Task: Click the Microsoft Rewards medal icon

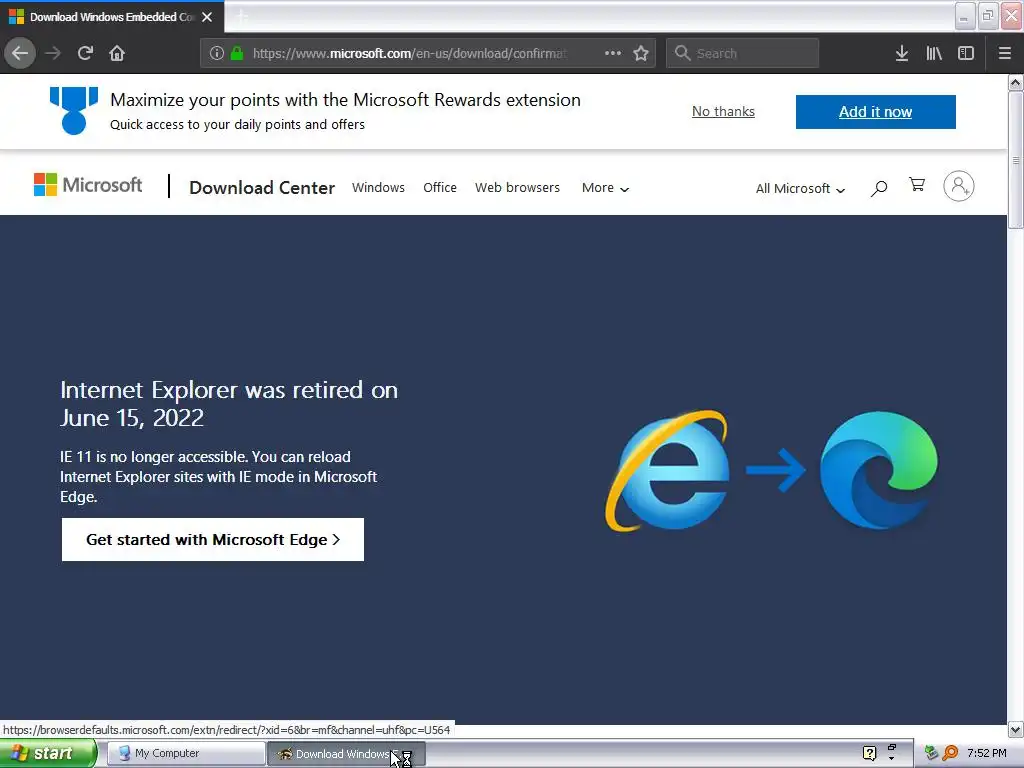Action: (x=74, y=110)
